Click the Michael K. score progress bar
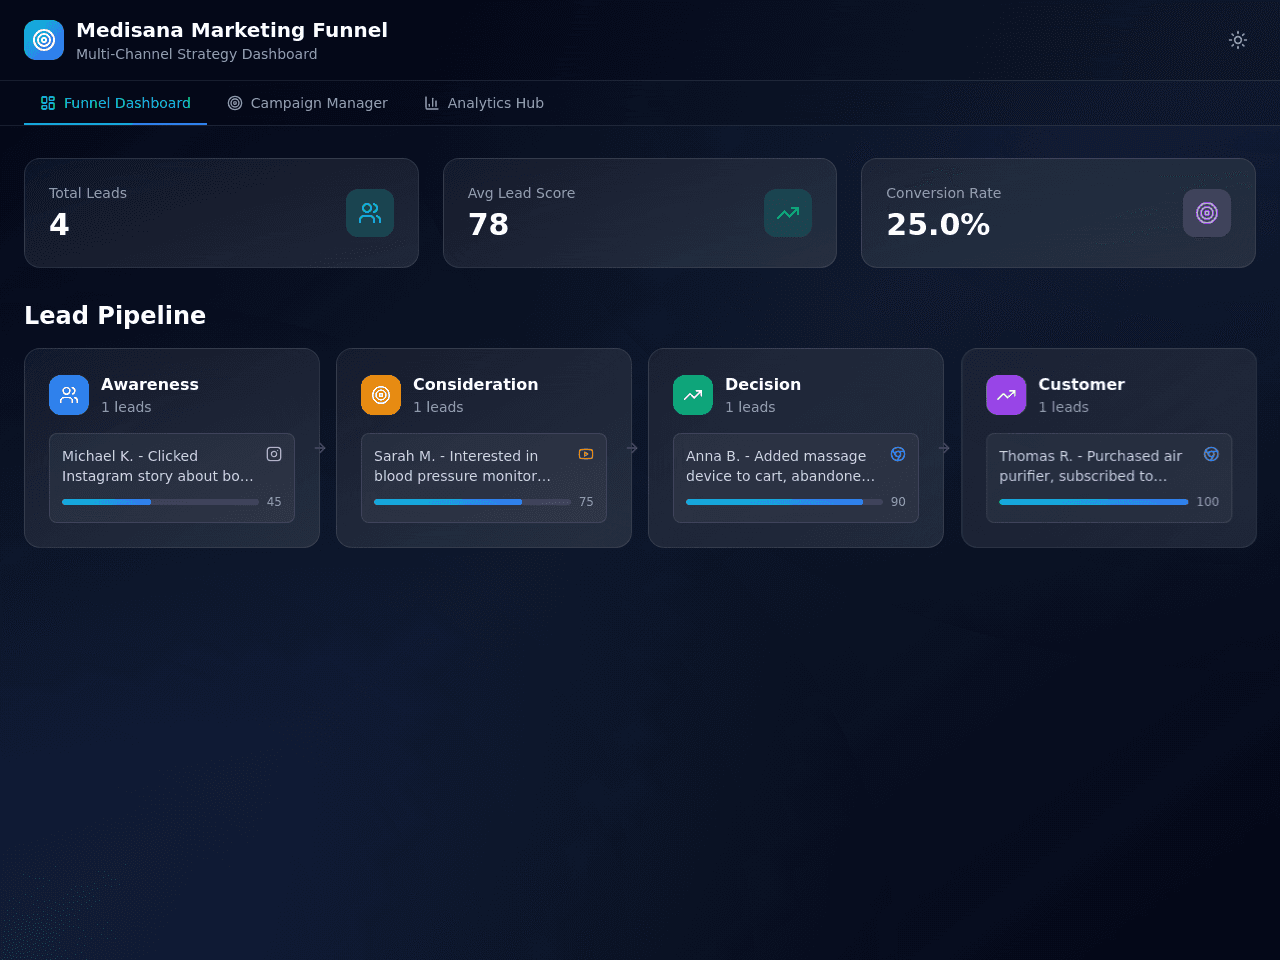The width and height of the screenshot is (1280, 960). 160,502
